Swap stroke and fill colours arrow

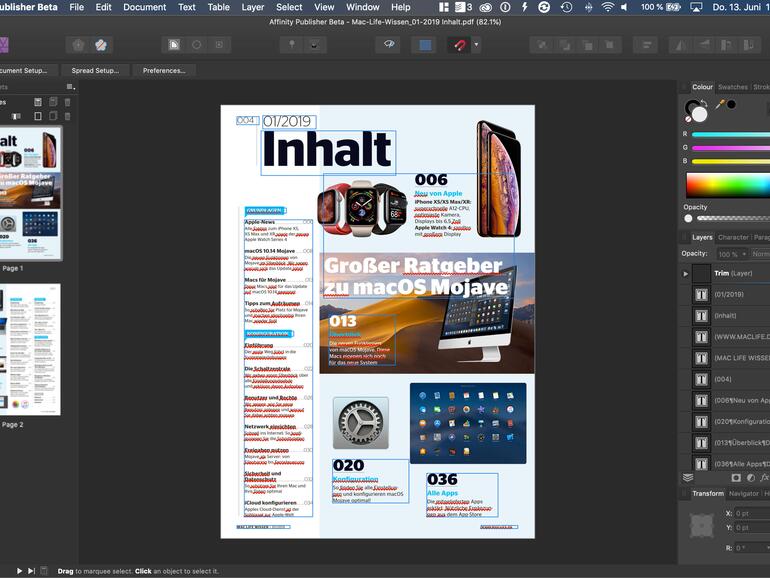(703, 103)
